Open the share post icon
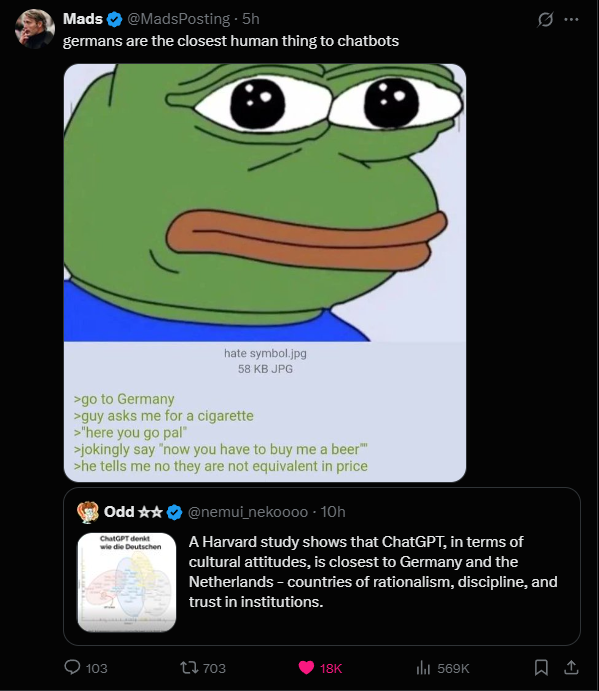Image resolution: width=599 pixels, height=691 pixels. click(571, 668)
